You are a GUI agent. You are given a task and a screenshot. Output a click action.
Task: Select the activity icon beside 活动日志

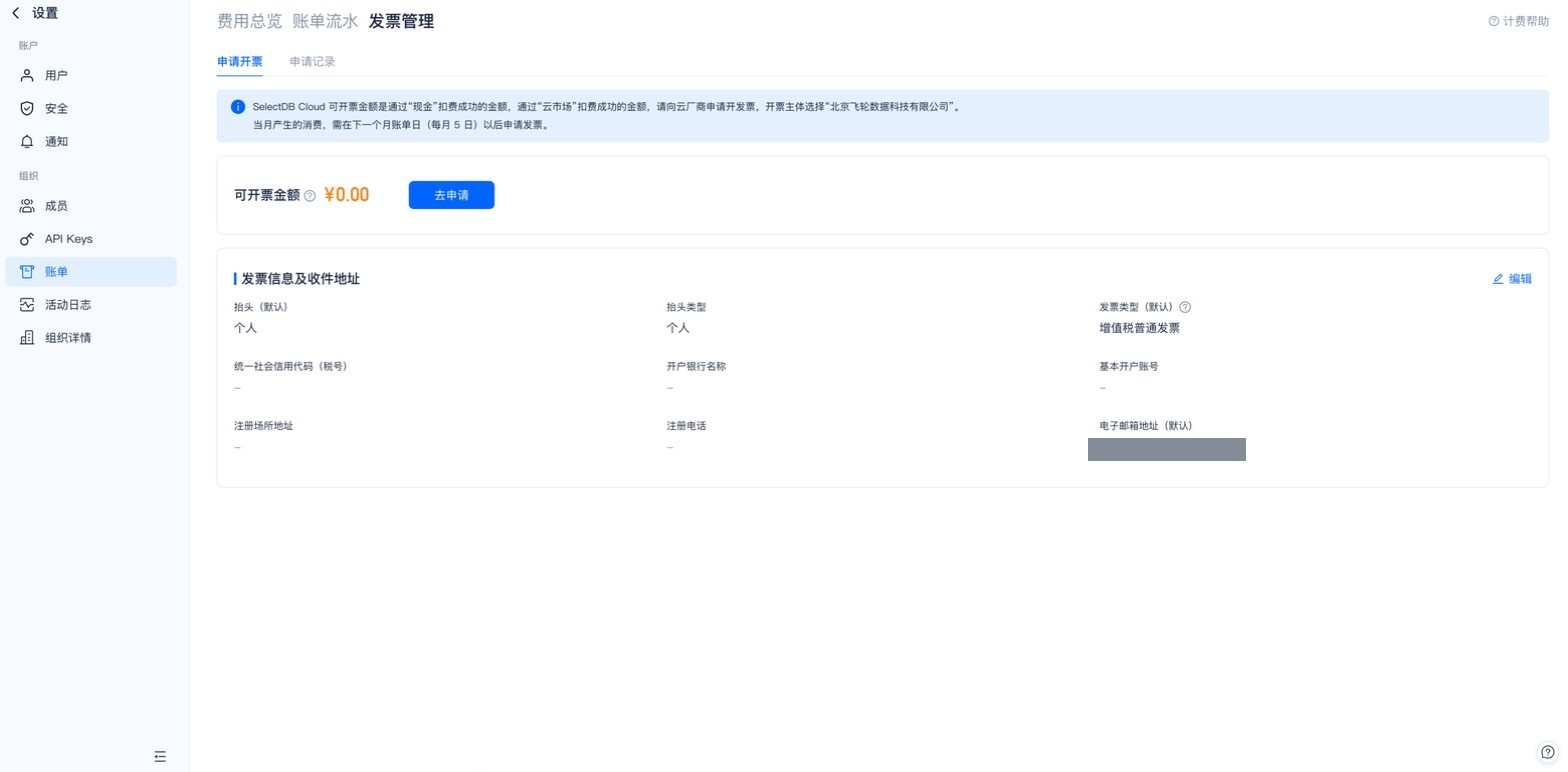[27, 304]
